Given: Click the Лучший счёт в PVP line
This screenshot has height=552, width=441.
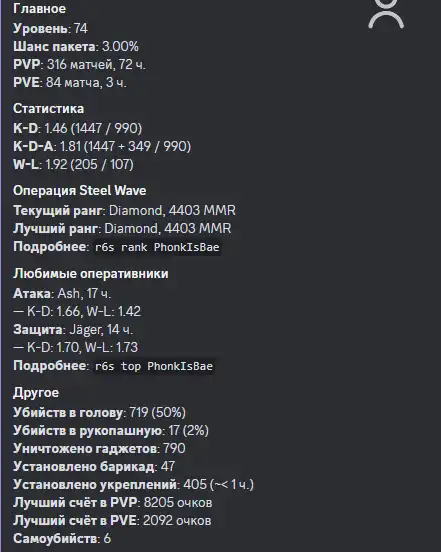Looking at the screenshot, I should (113, 503).
